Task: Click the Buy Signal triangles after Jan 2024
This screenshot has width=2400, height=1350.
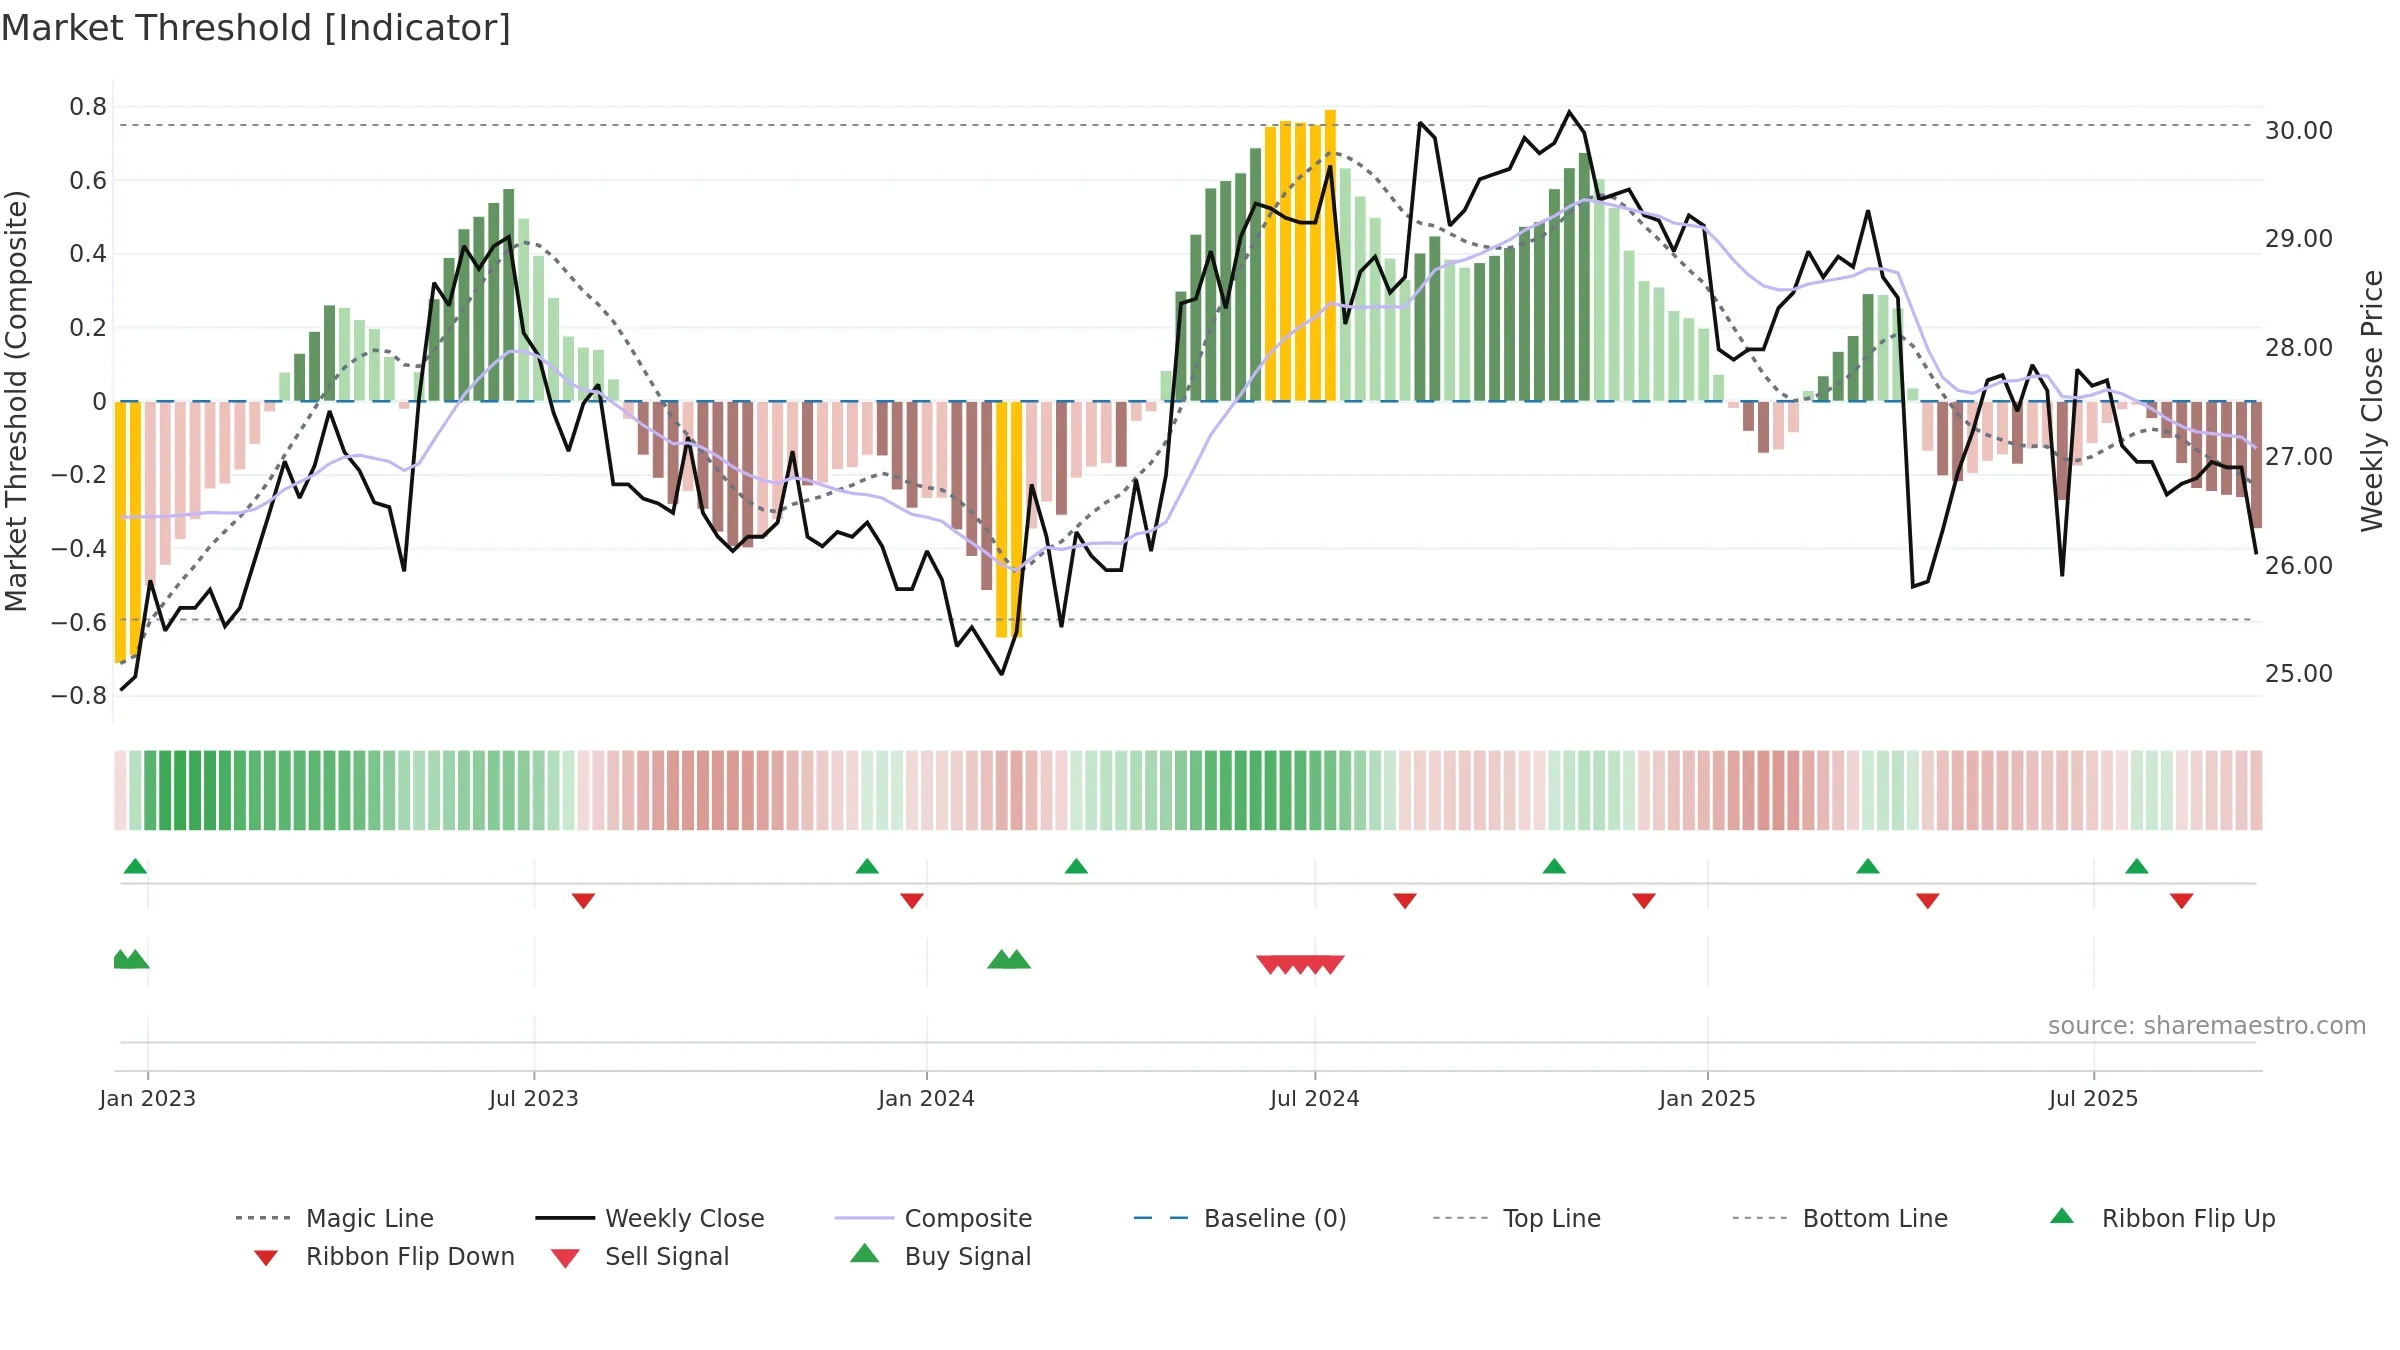Action: tap(1009, 959)
